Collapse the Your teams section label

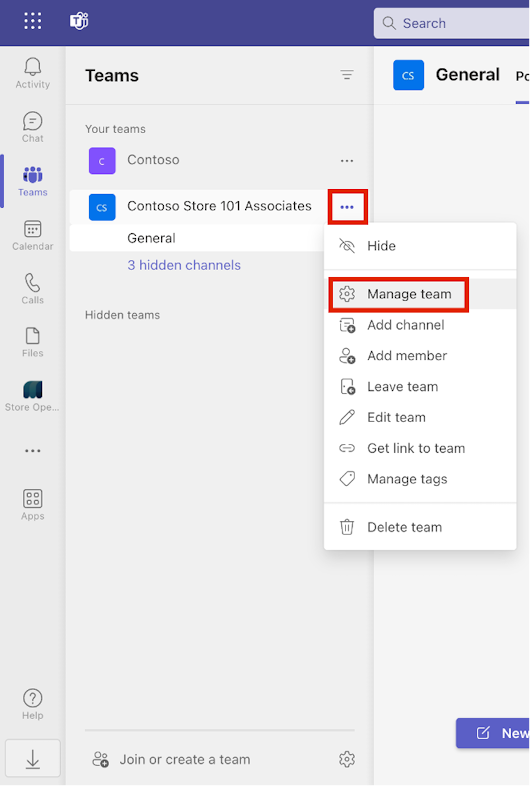point(115,129)
